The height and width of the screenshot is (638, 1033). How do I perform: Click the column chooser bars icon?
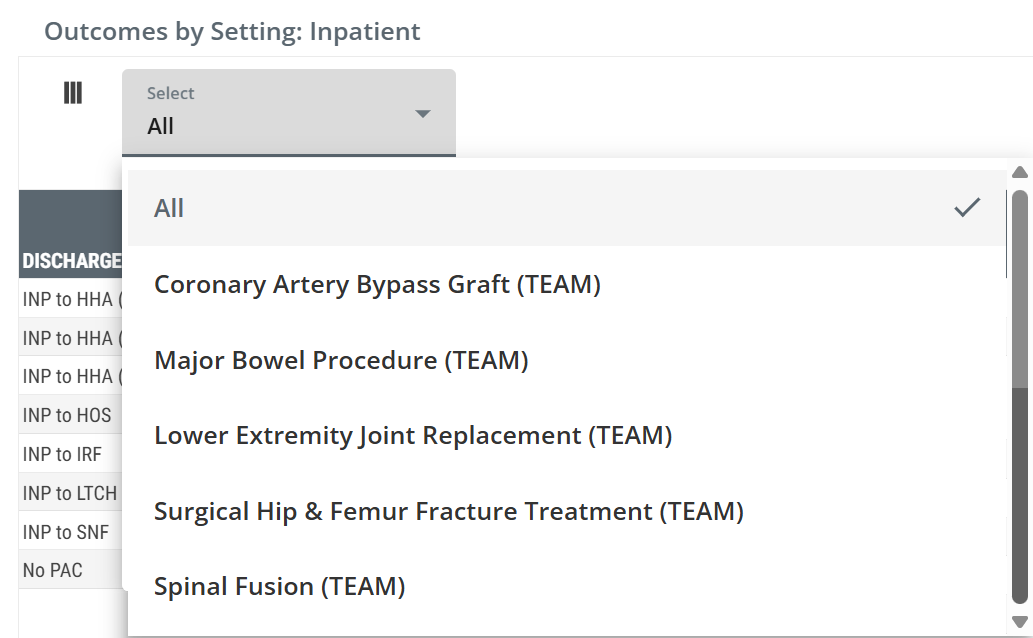tap(72, 93)
